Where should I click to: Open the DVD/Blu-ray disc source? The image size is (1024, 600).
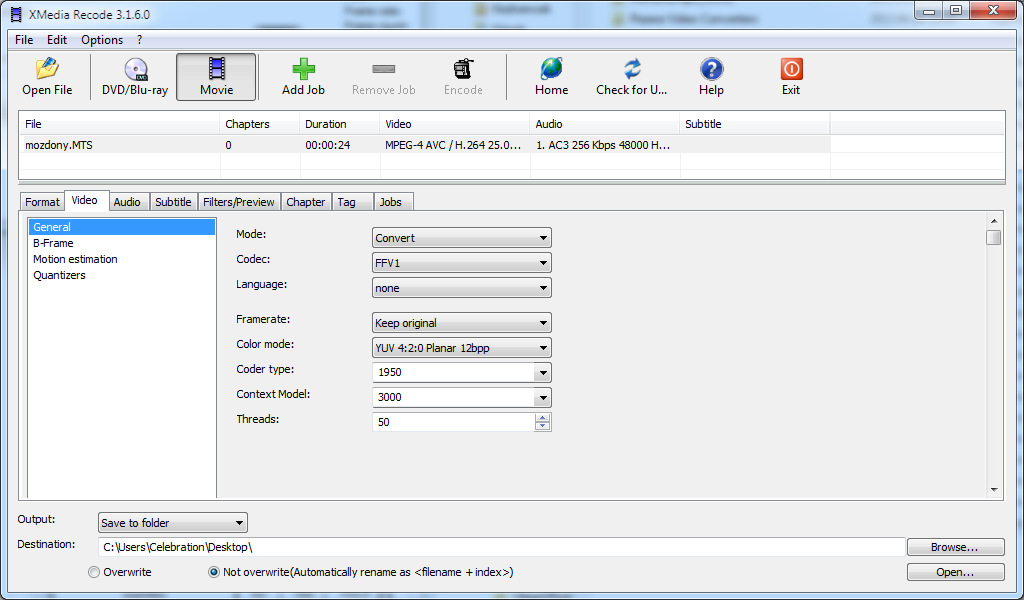tap(135, 76)
